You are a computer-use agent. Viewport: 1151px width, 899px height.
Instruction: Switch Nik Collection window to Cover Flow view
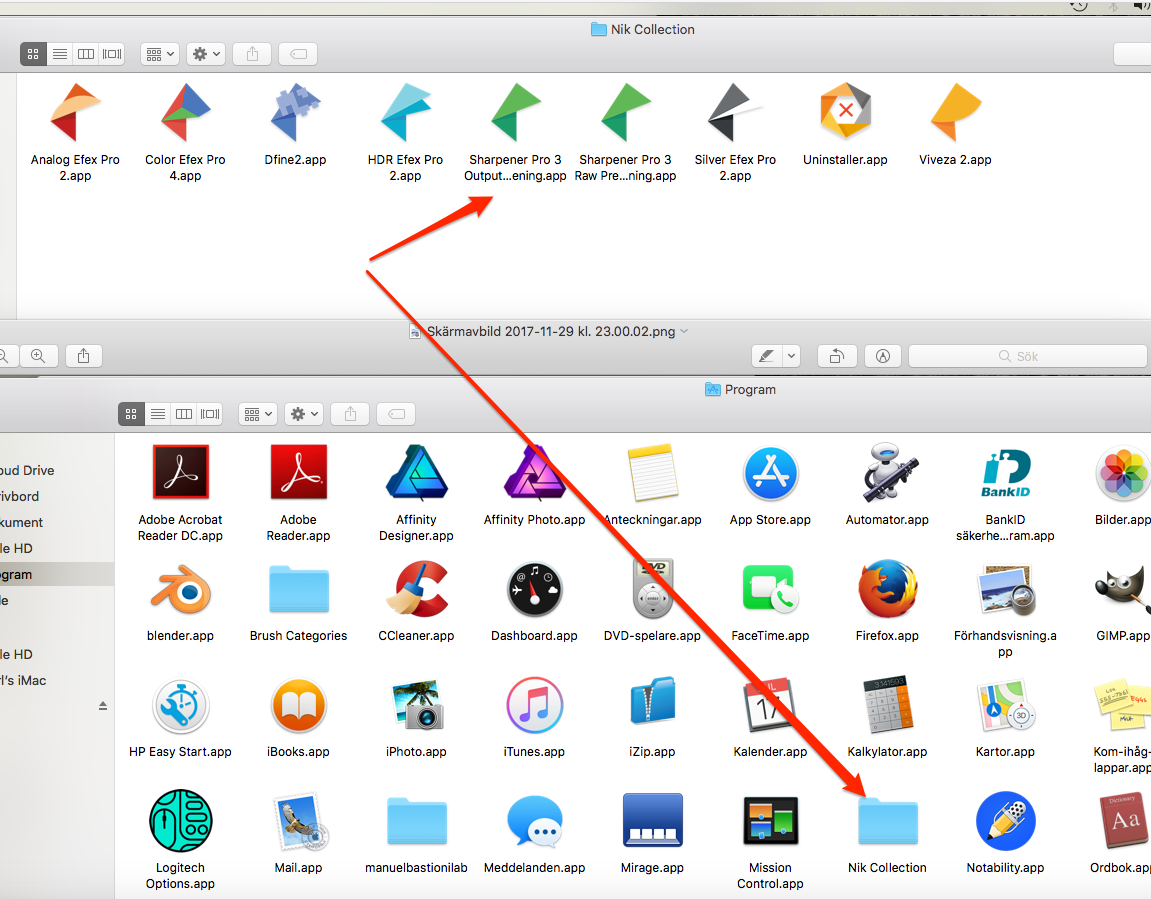tap(112, 54)
